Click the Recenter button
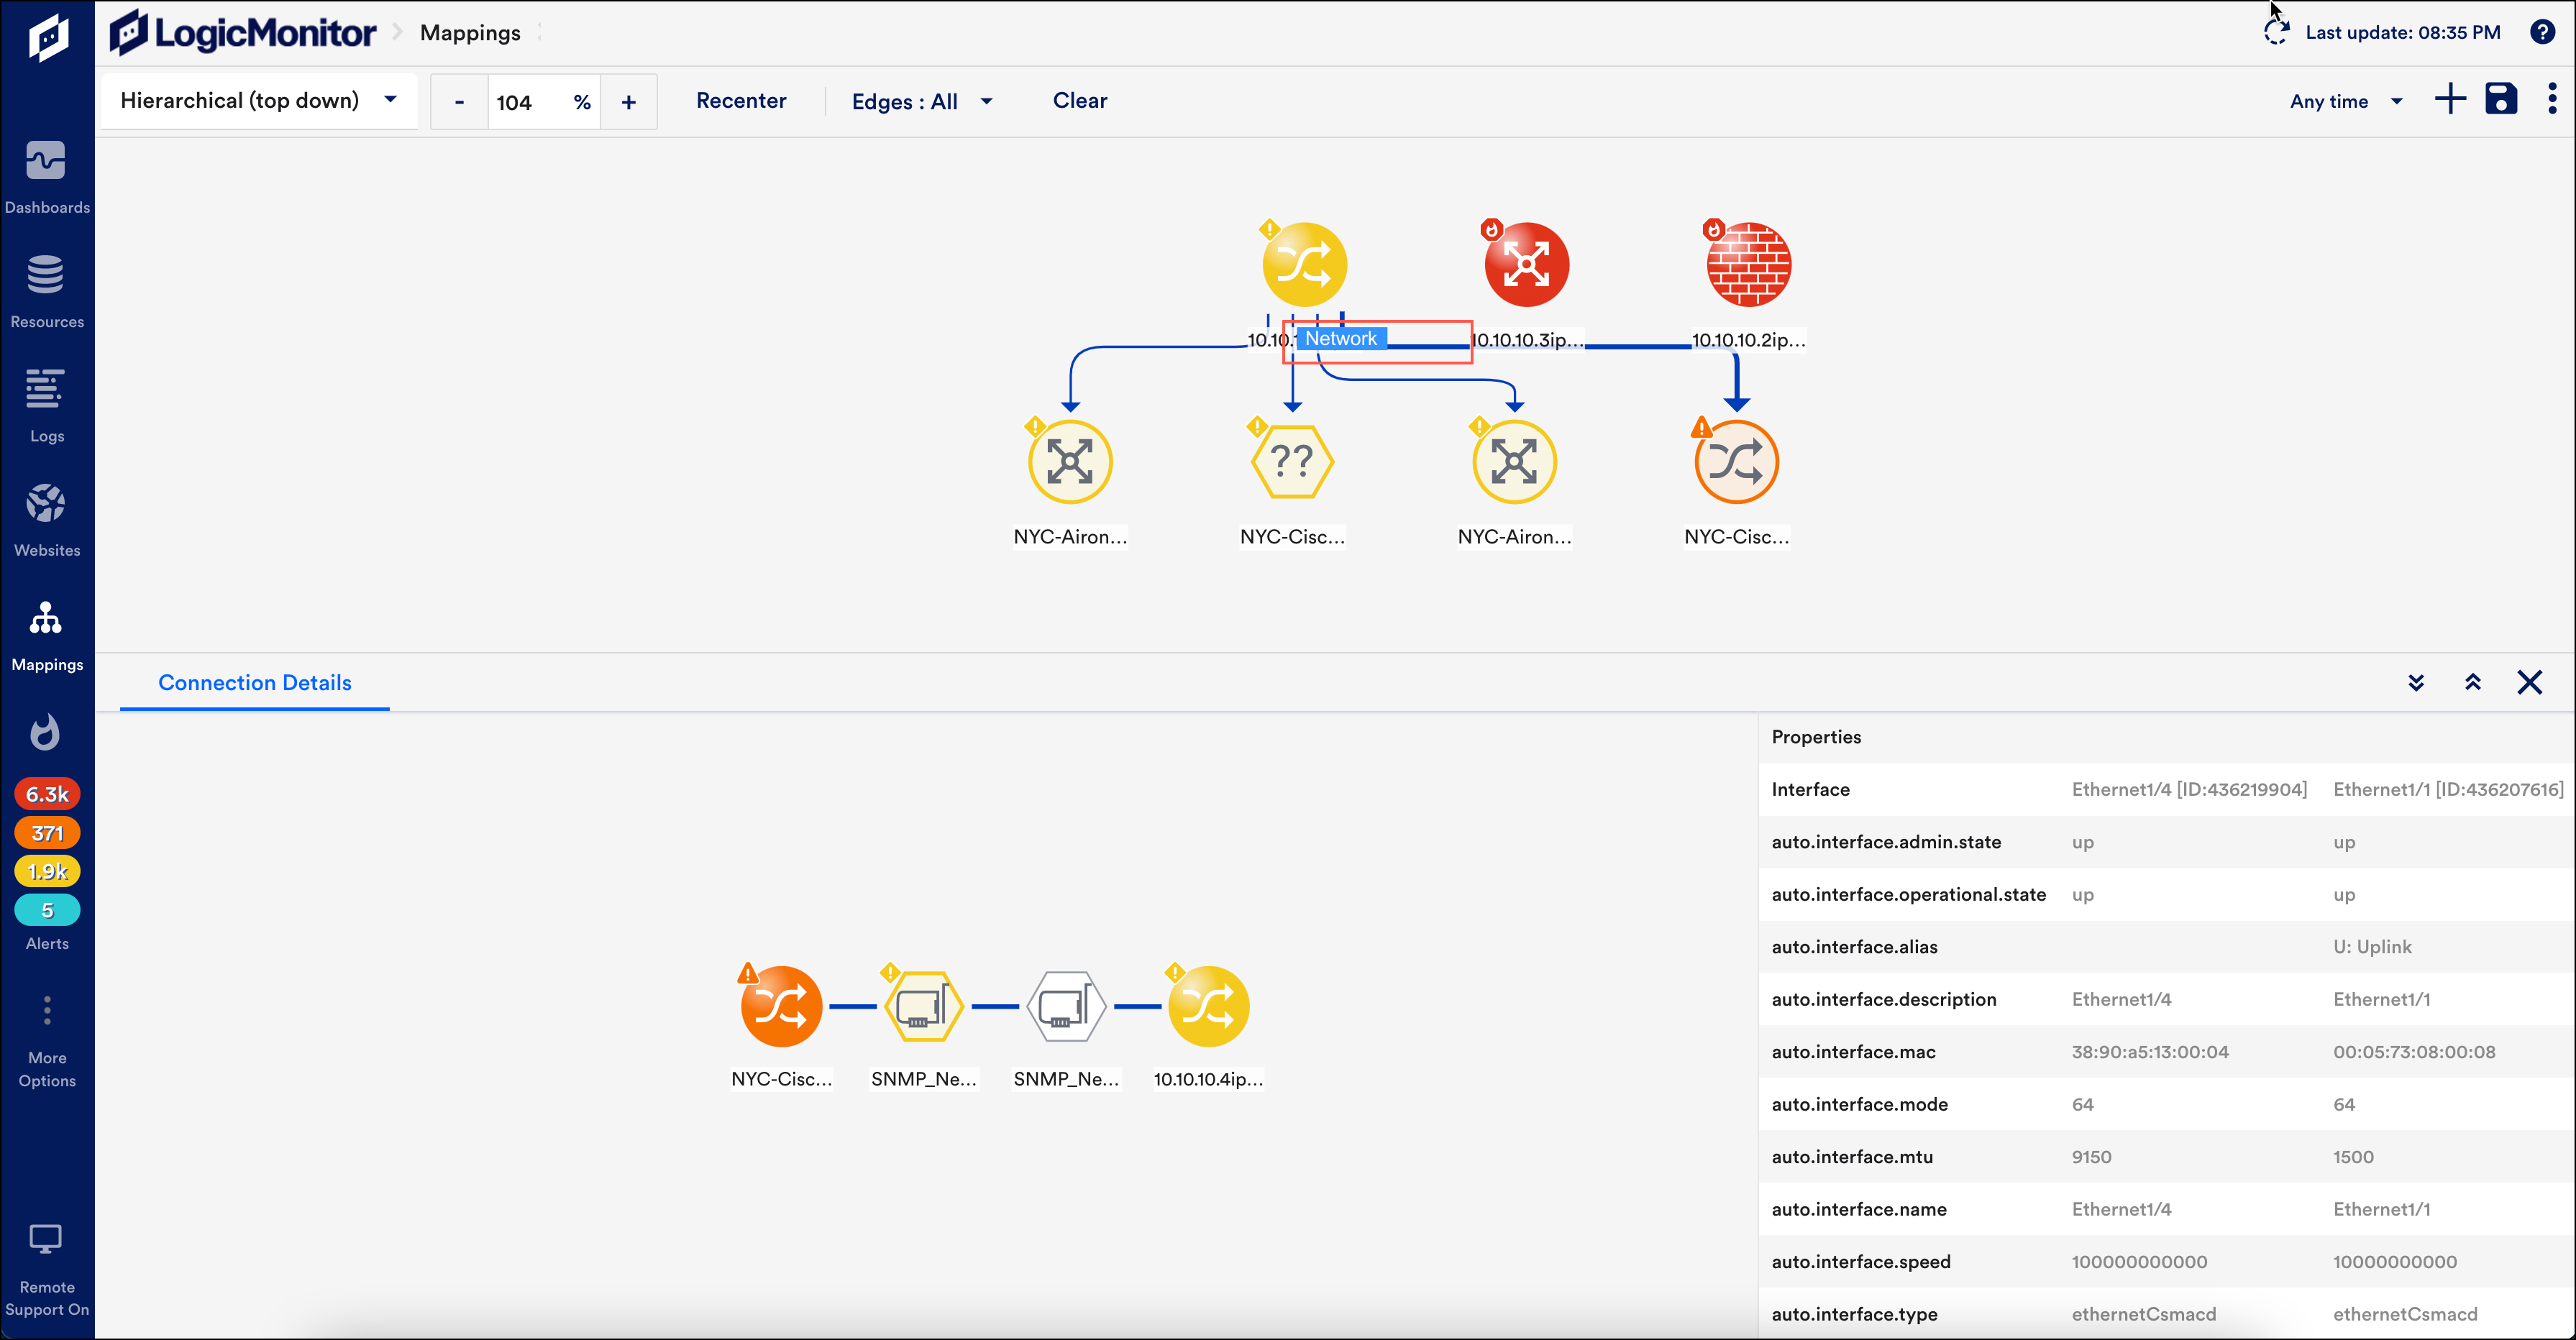 coord(741,101)
